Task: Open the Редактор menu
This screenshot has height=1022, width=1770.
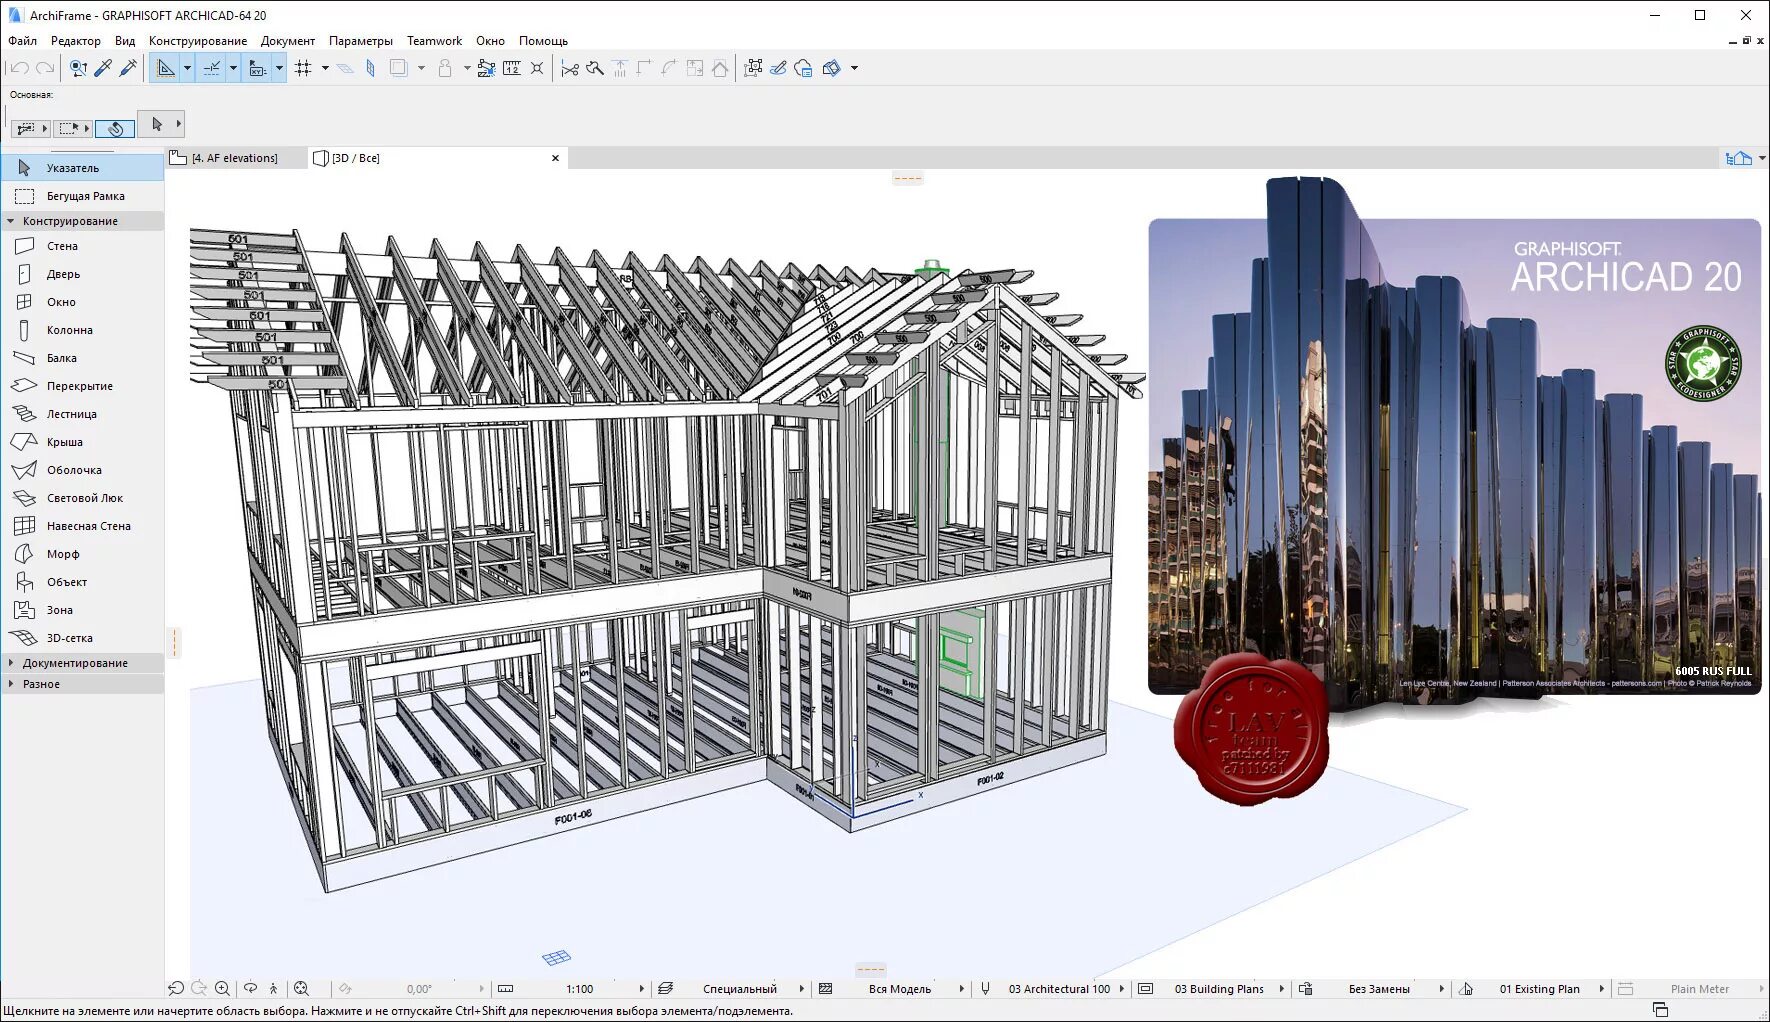Action: click(76, 41)
